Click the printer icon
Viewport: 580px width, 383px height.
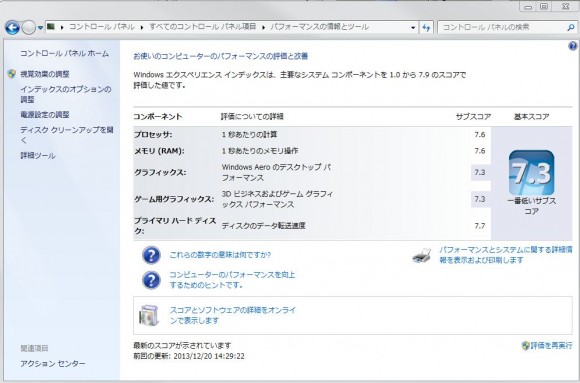tap(422, 255)
